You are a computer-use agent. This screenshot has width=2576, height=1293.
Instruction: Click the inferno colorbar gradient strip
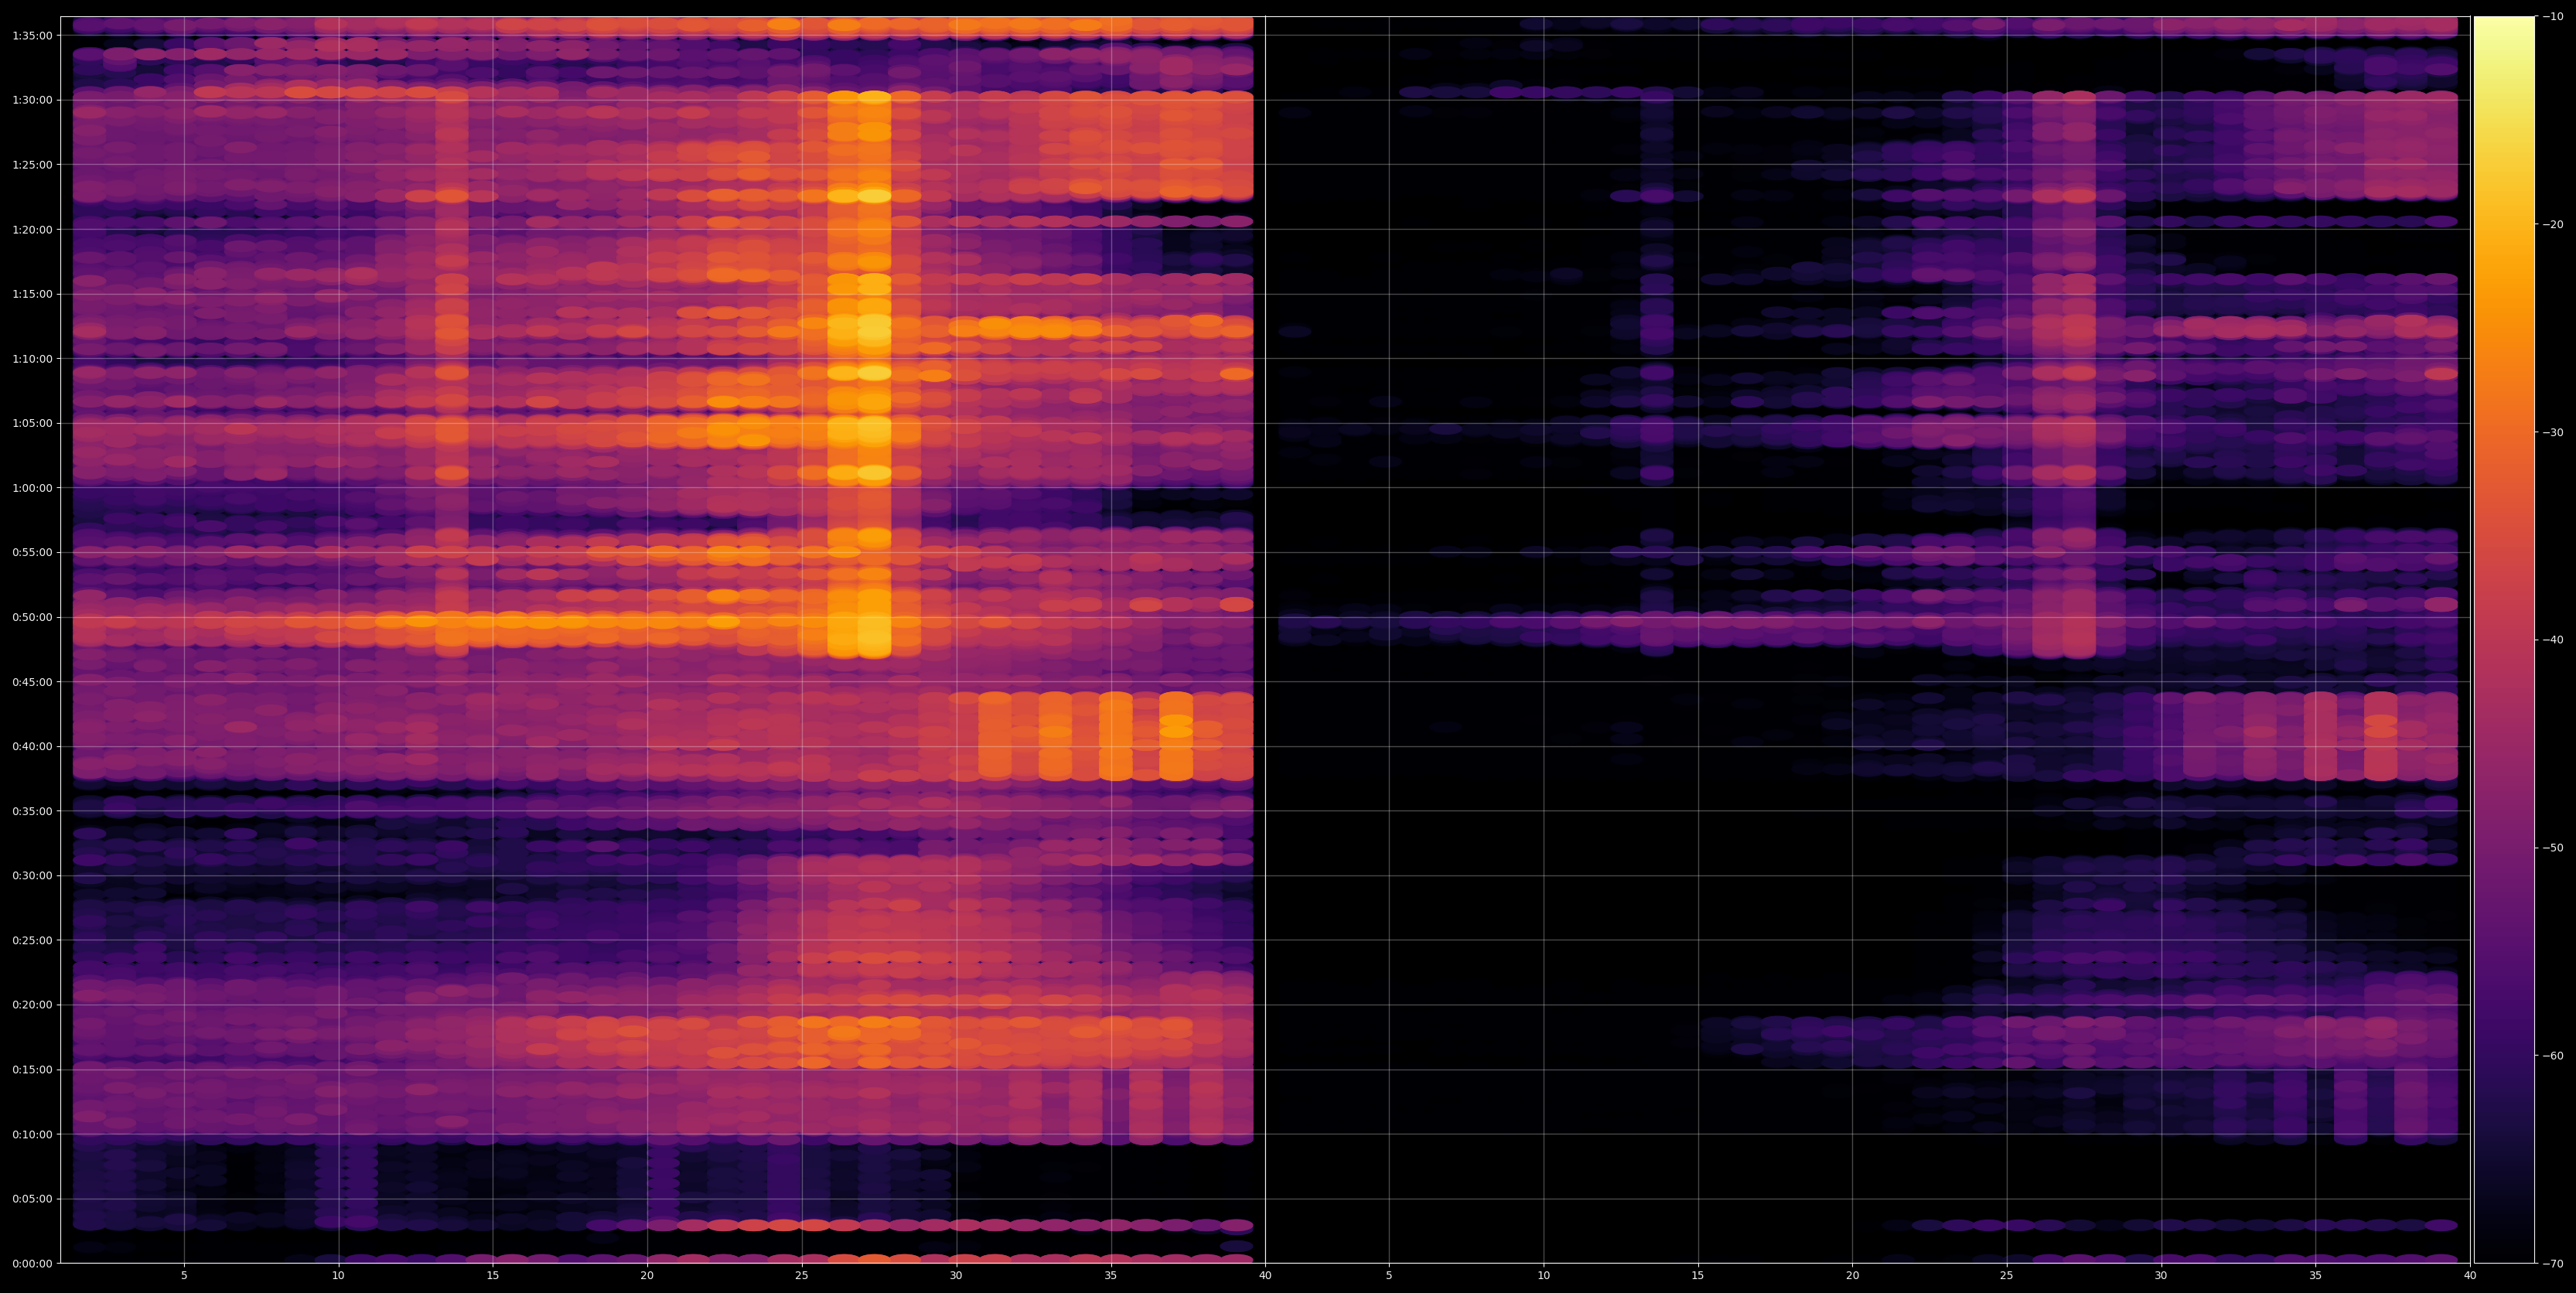coord(2504,640)
